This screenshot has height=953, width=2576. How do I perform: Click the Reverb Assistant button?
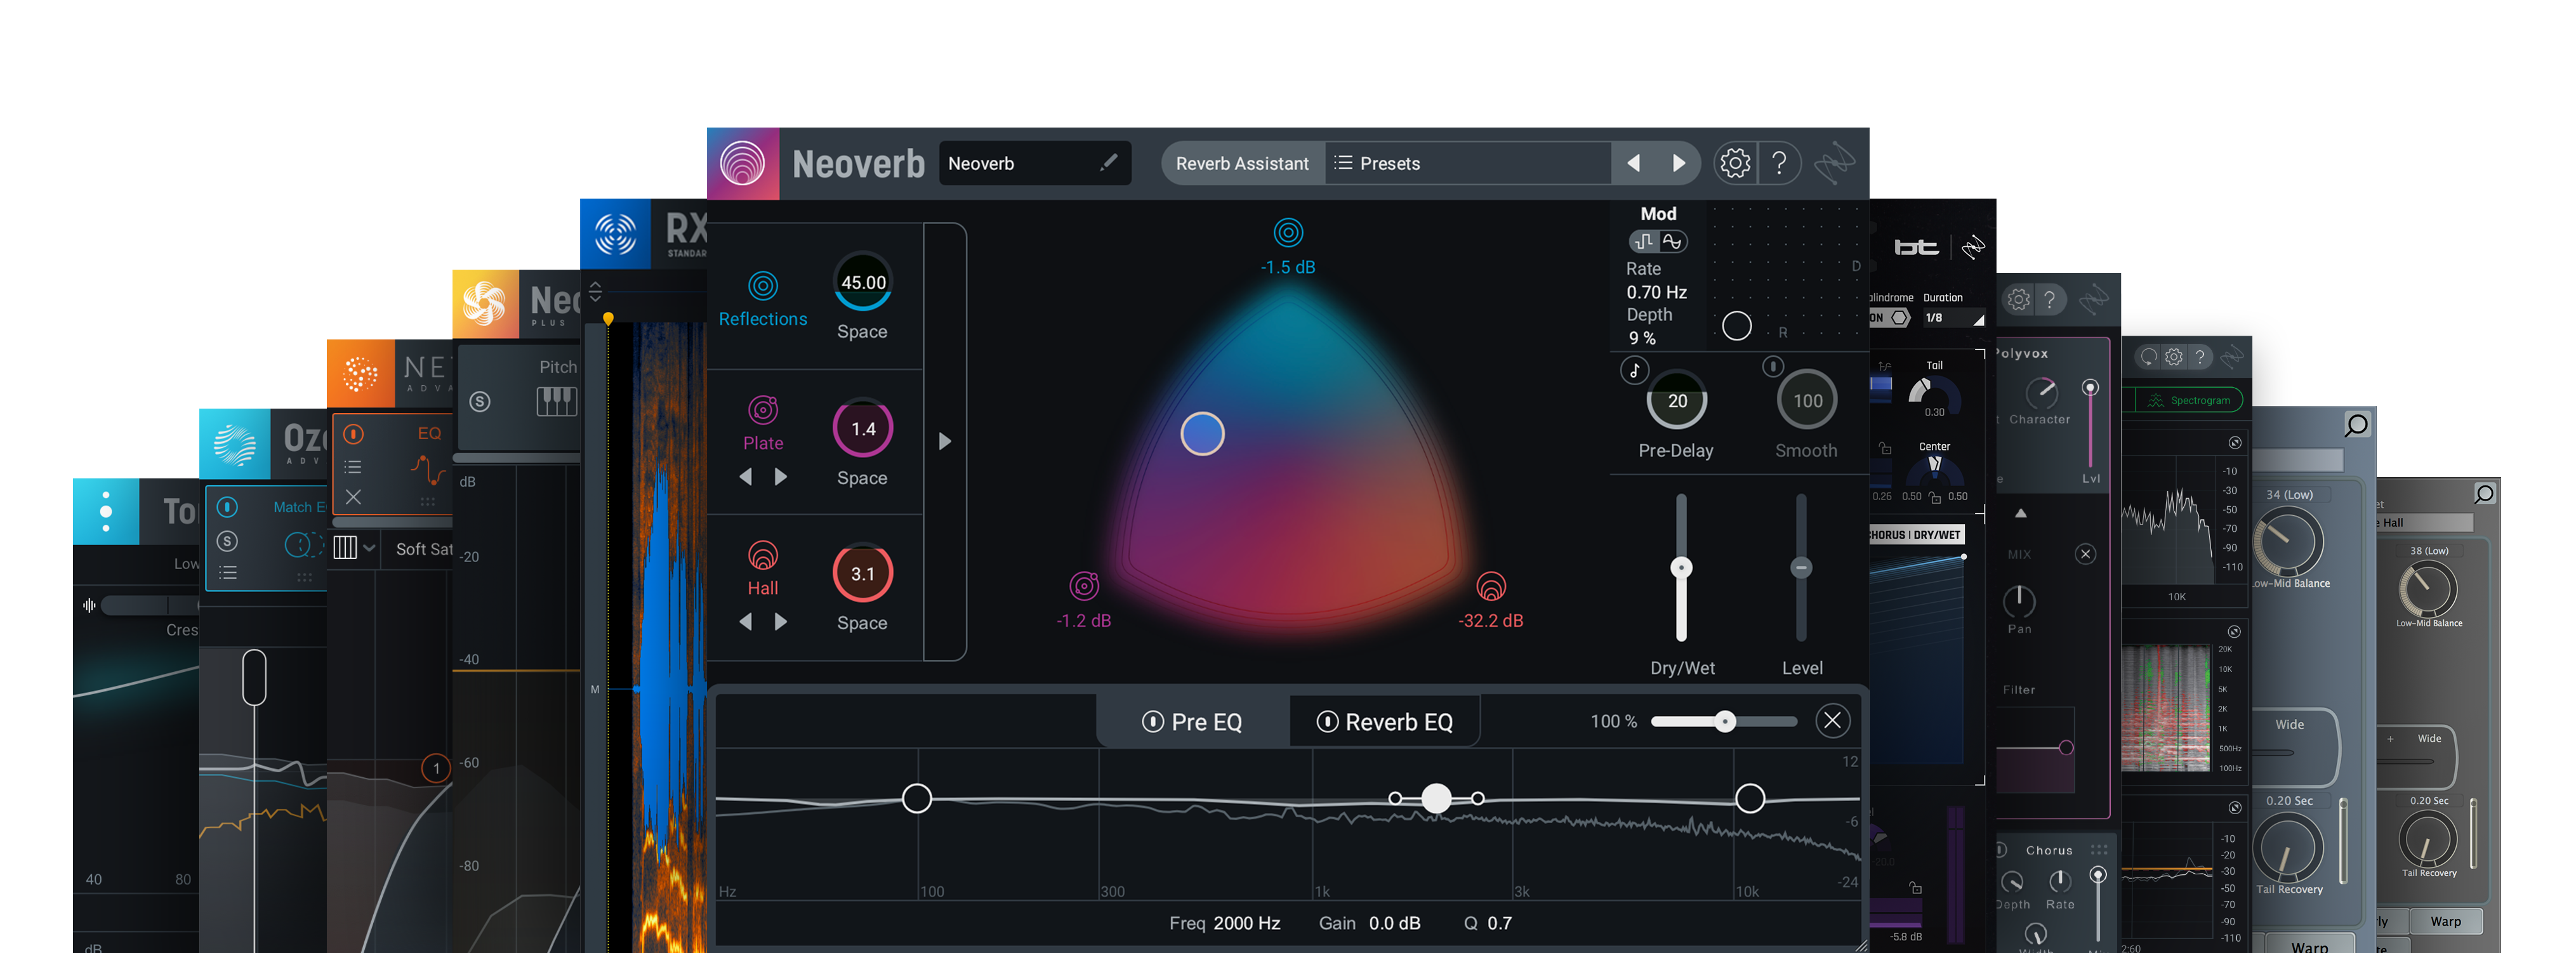[1241, 163]
